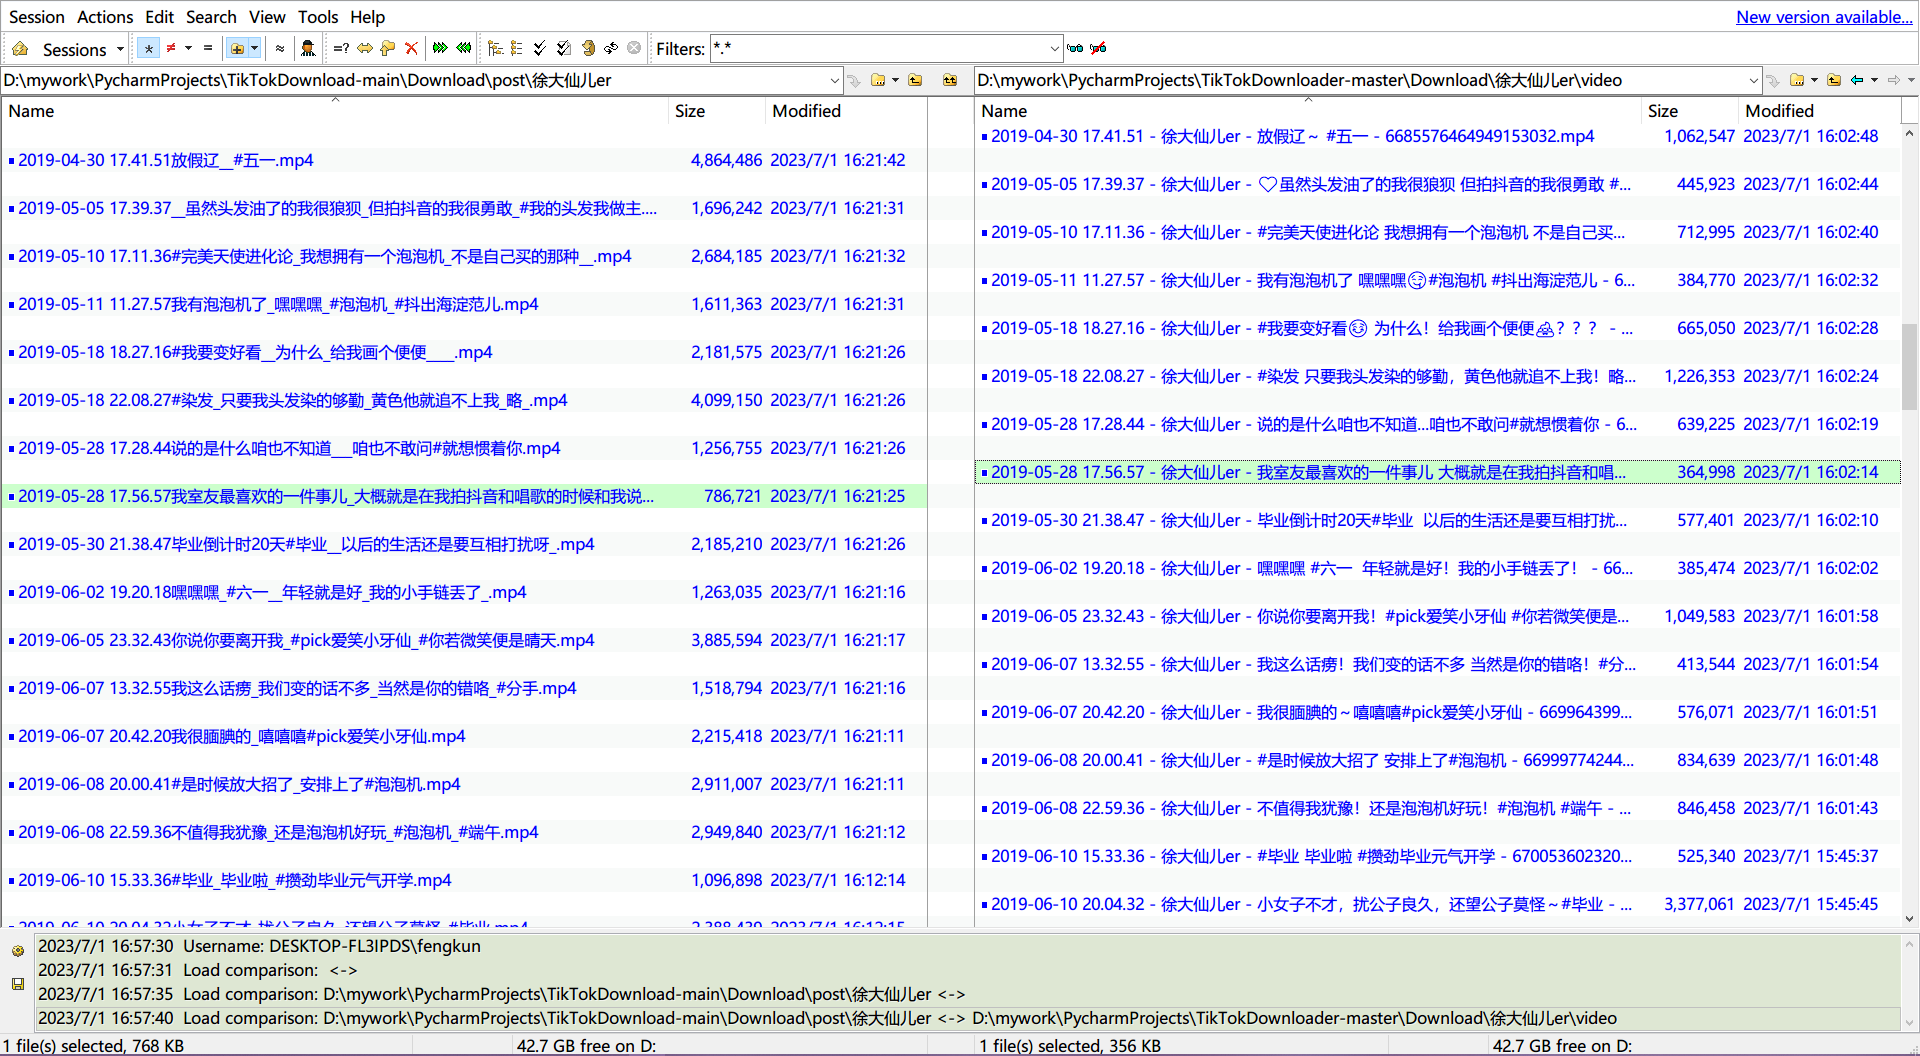Click the red X delete icon
Viewport: 1920px width, 1056px height.
[411, 48]
